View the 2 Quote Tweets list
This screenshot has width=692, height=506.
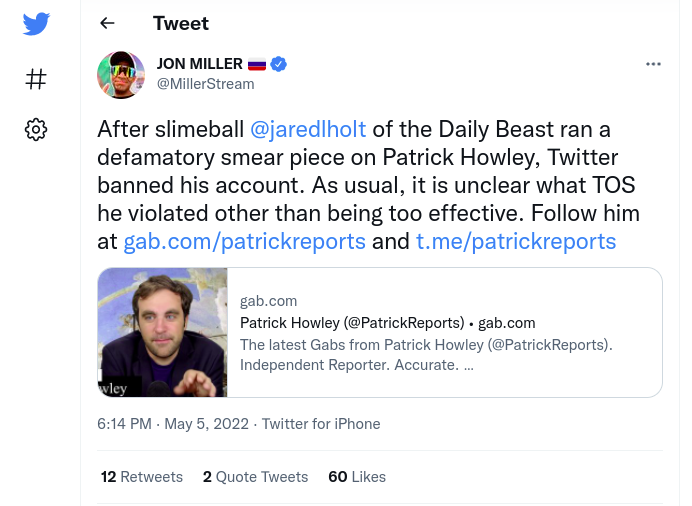pos(256,477)
